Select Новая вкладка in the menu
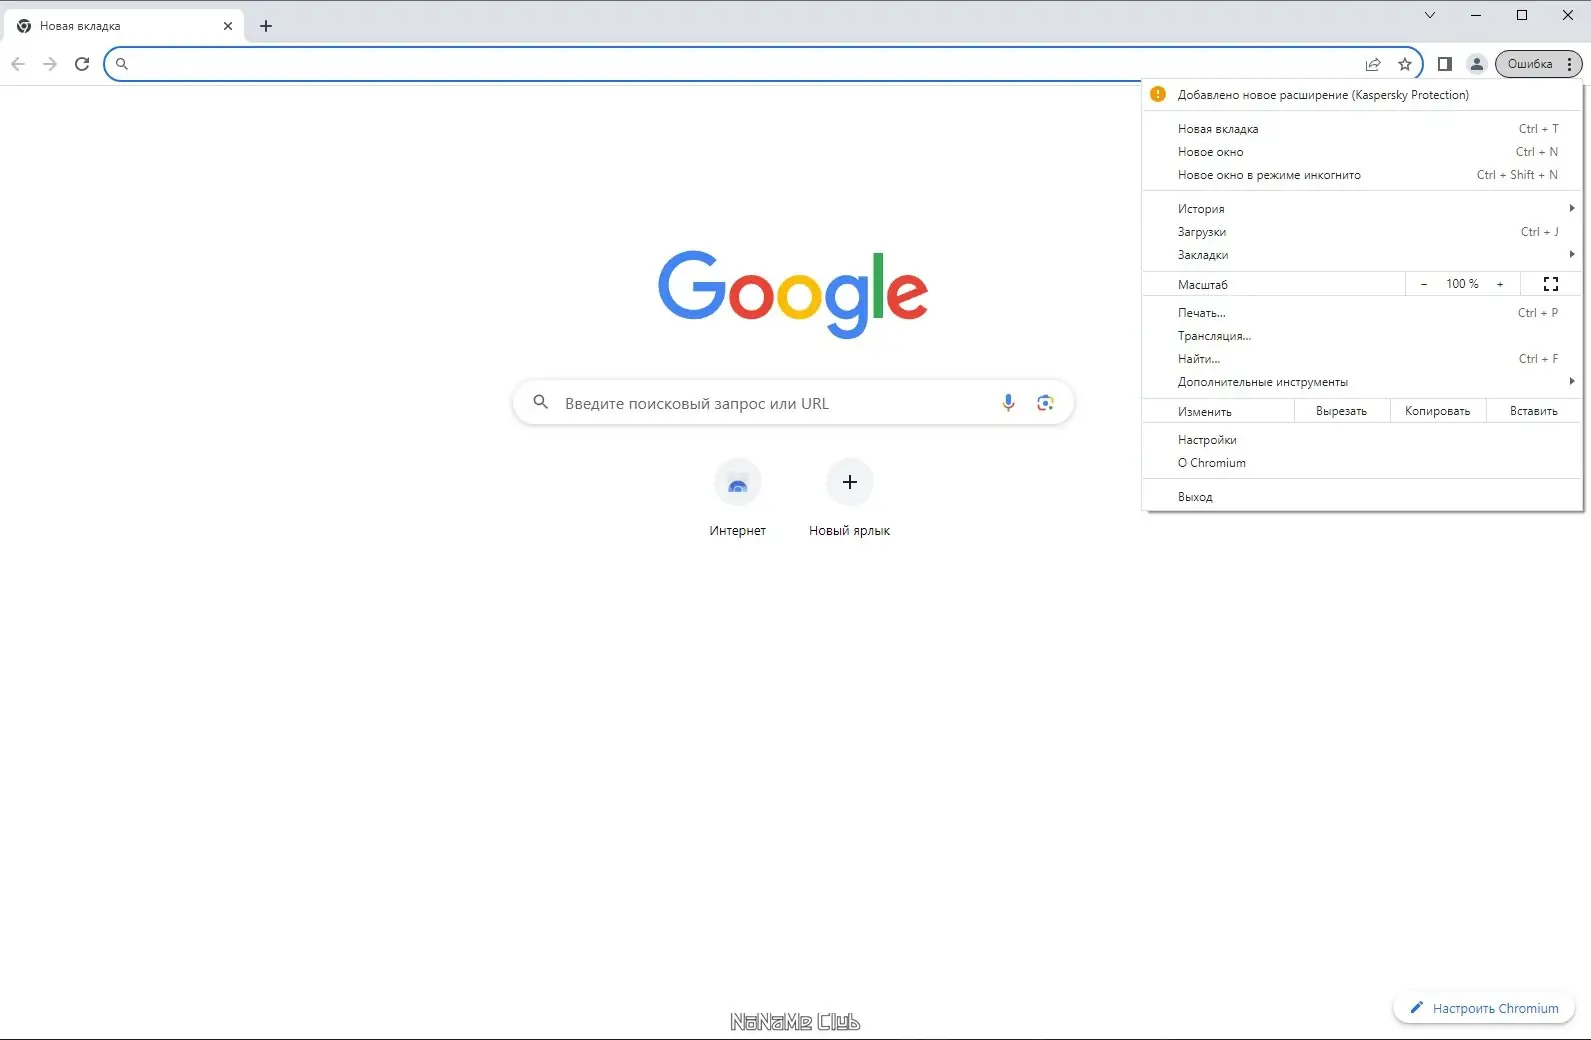The height and width of the screenshot is (1040, 1591). [1362, 129]
